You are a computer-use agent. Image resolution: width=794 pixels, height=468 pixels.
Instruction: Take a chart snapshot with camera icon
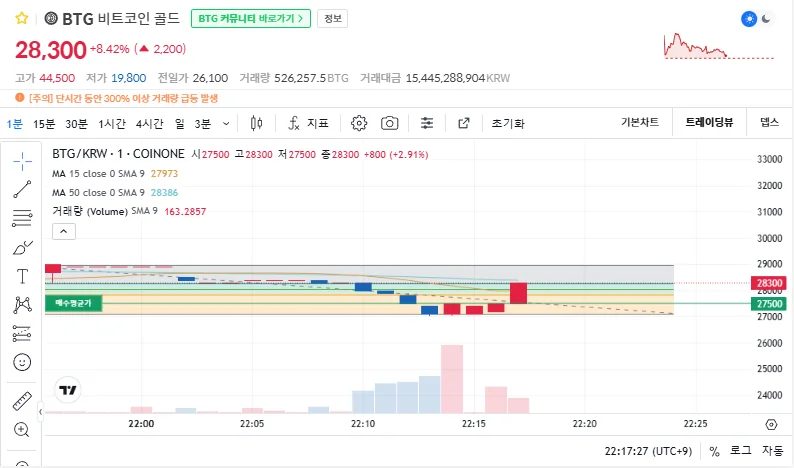pos(389,123)
